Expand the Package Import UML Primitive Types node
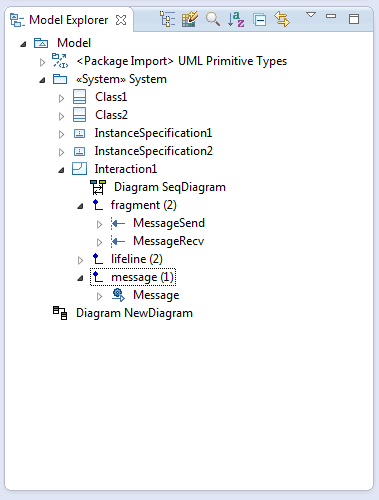The height and width of the screenshot is (500, 379). tap(42, 62)
